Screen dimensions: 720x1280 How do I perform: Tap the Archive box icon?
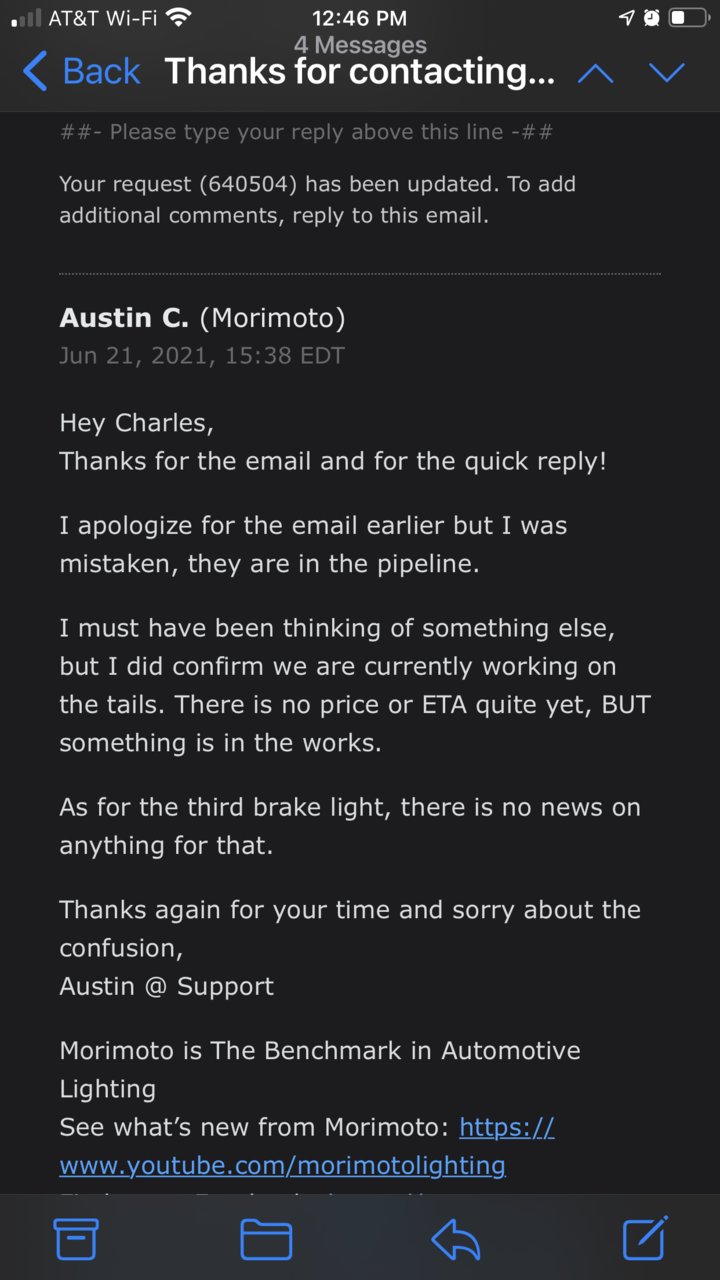click(x=76, y=1240)
